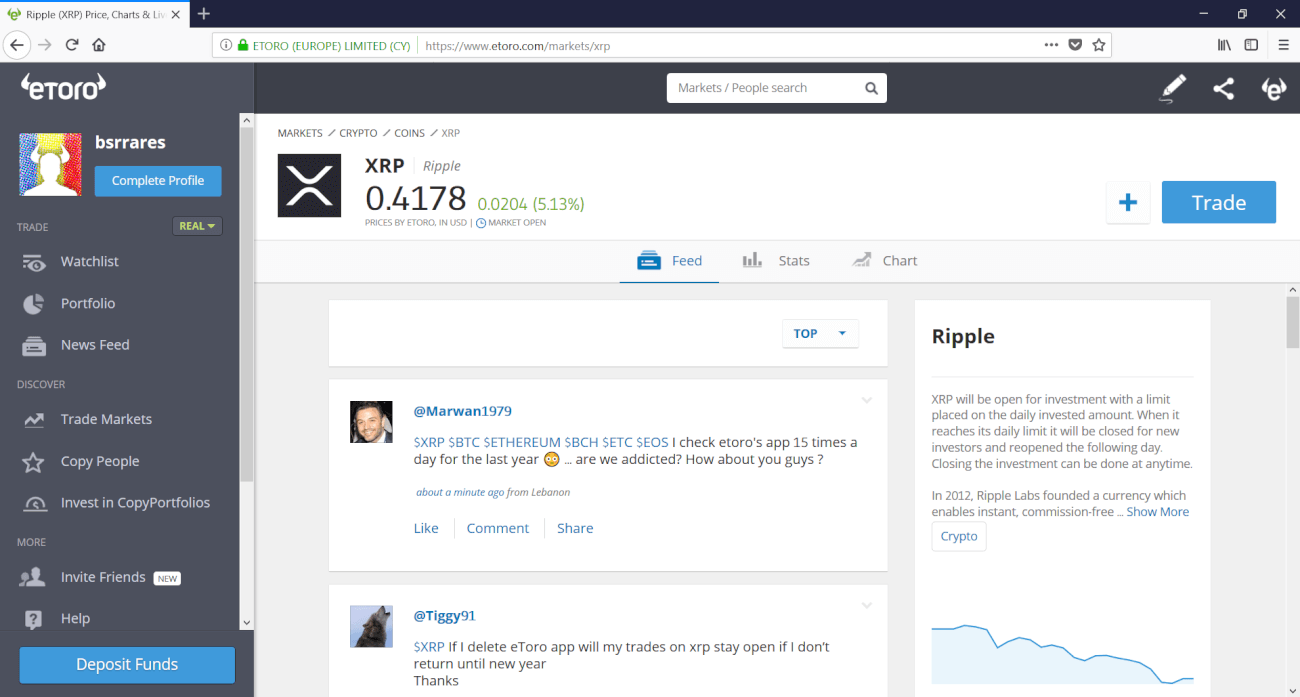Open Invite Friends page
Image resolution: width=1300 pixels, height=697 pixels.
pyautogui.click(x=103, y=577)
